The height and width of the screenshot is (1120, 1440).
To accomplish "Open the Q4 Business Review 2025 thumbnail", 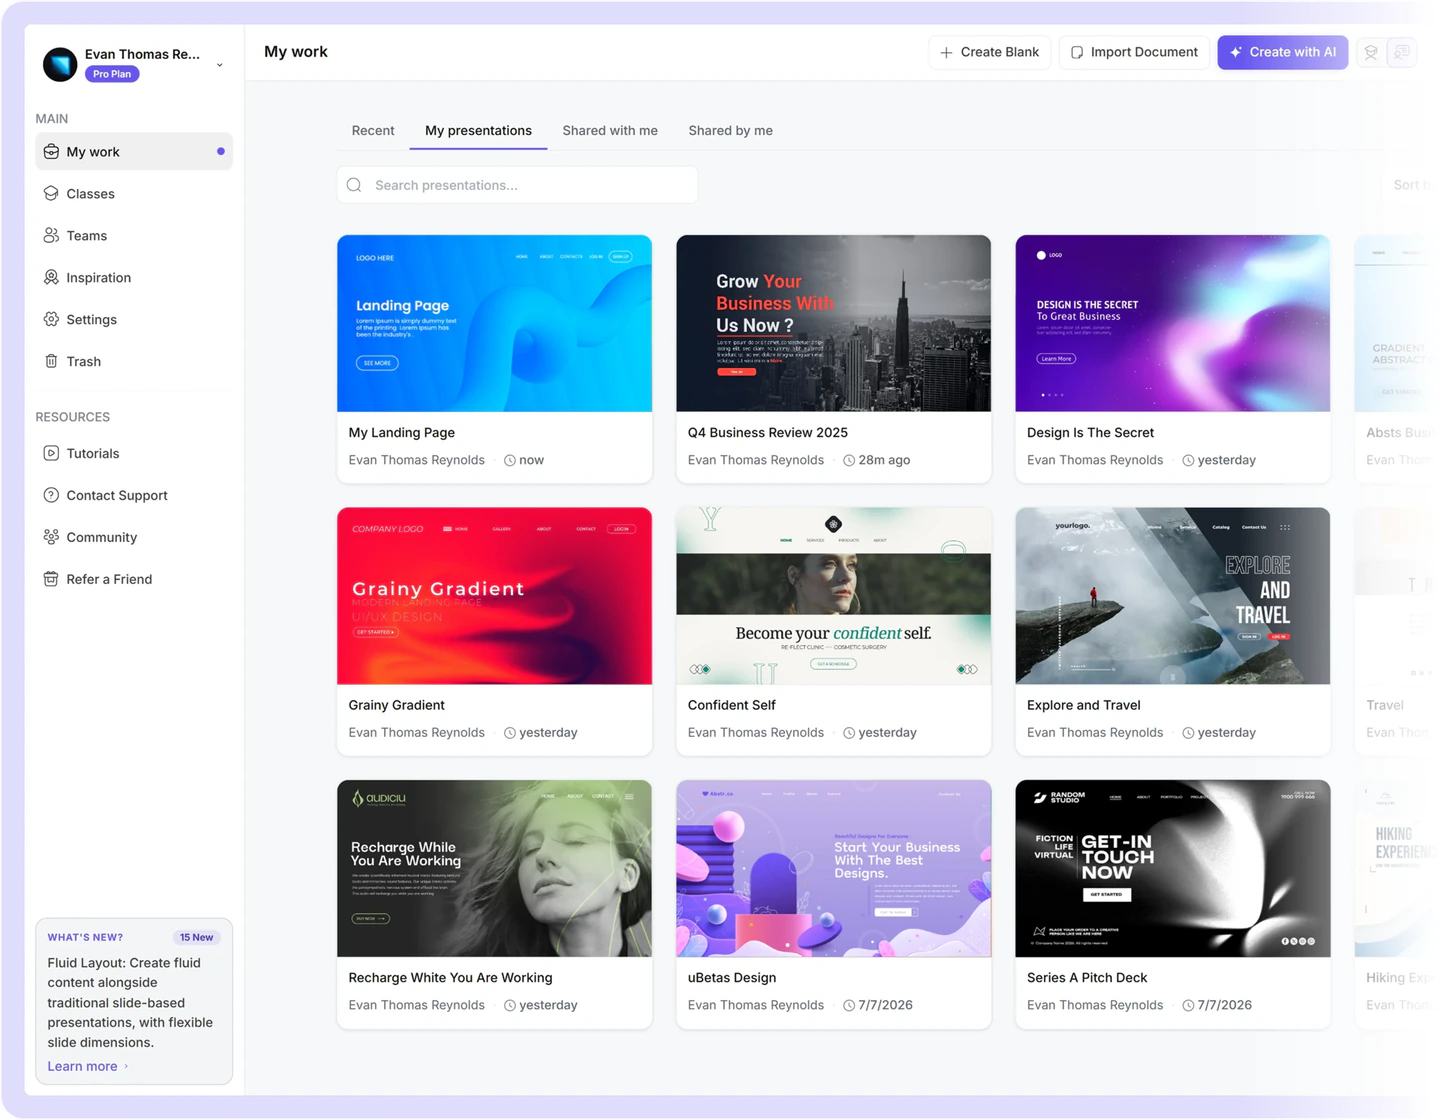I will coord(833,324).
